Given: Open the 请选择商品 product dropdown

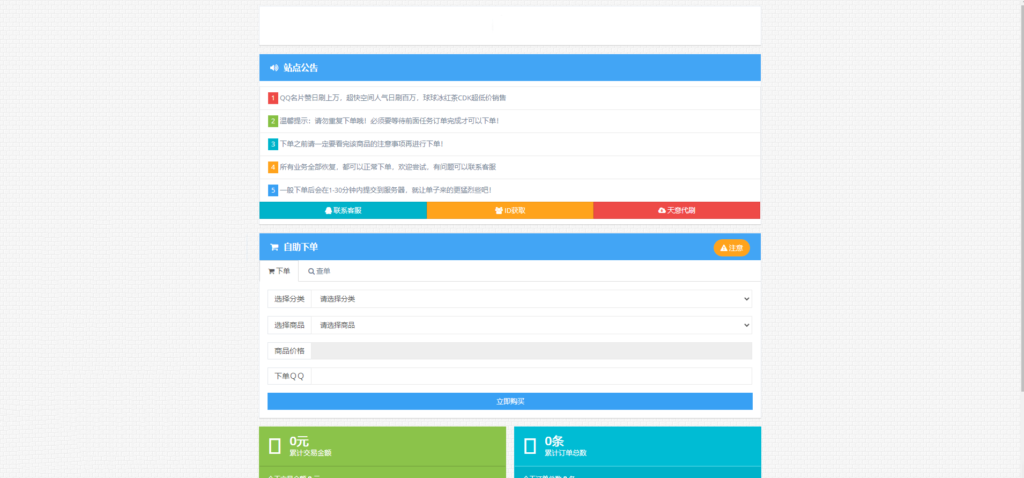Looking at the screenshot, I should 532,325.
